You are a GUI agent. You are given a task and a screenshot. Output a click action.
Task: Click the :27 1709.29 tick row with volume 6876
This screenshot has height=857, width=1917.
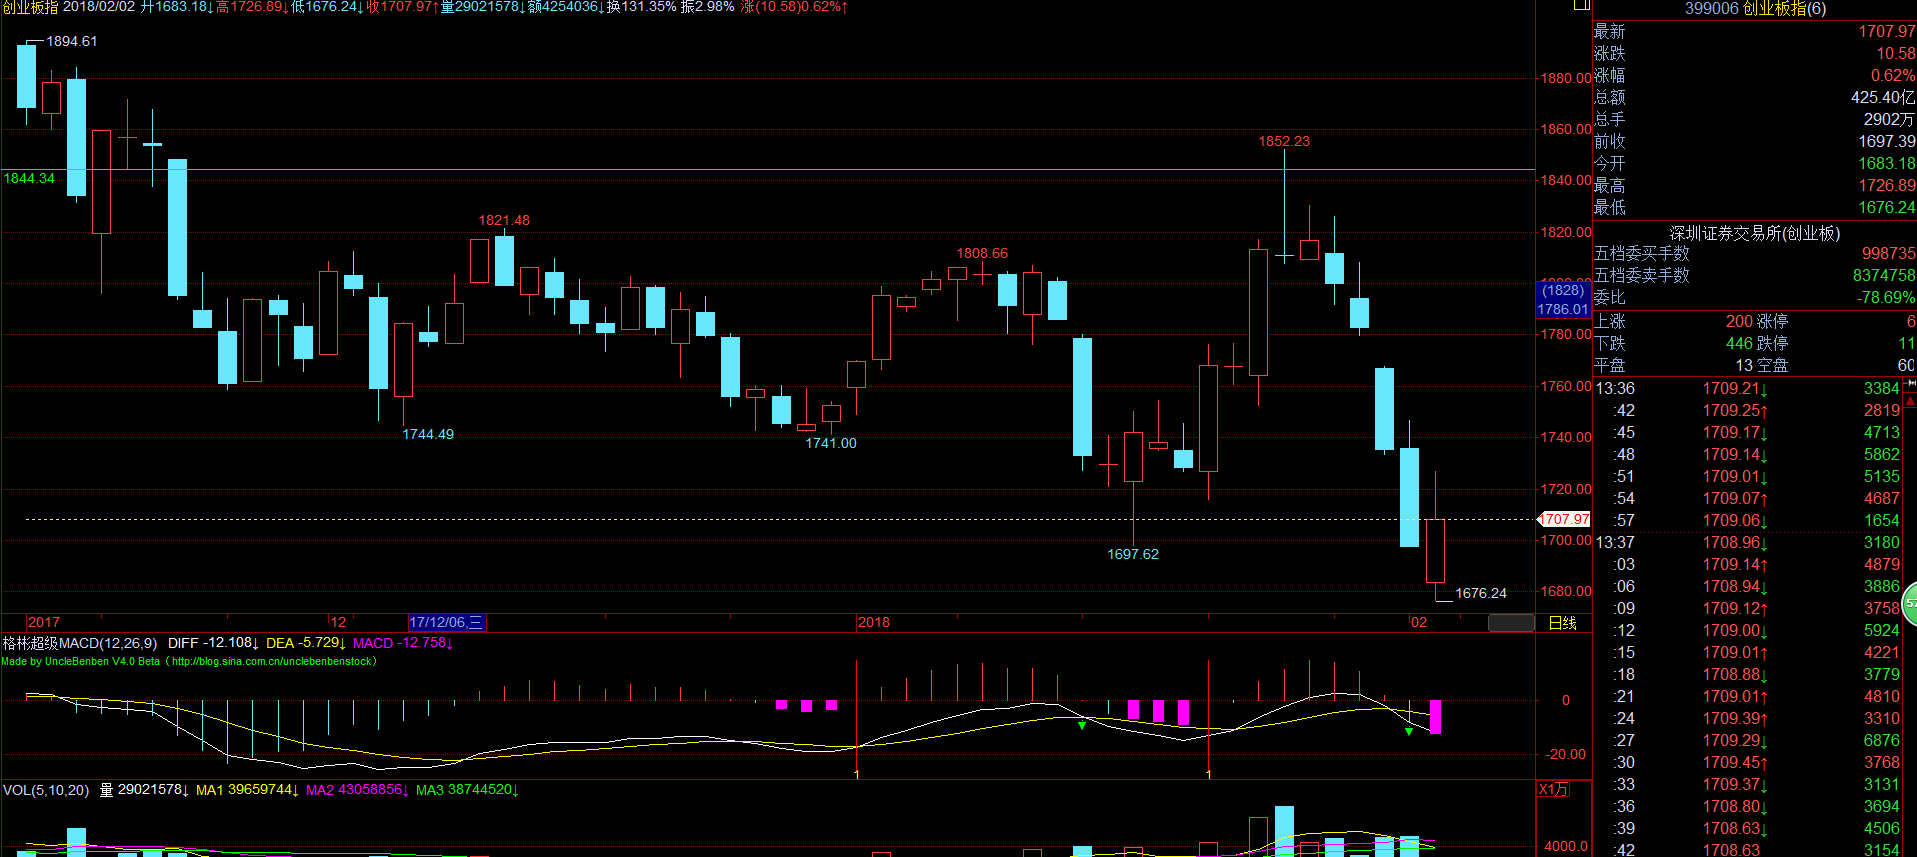point(1748,741)
